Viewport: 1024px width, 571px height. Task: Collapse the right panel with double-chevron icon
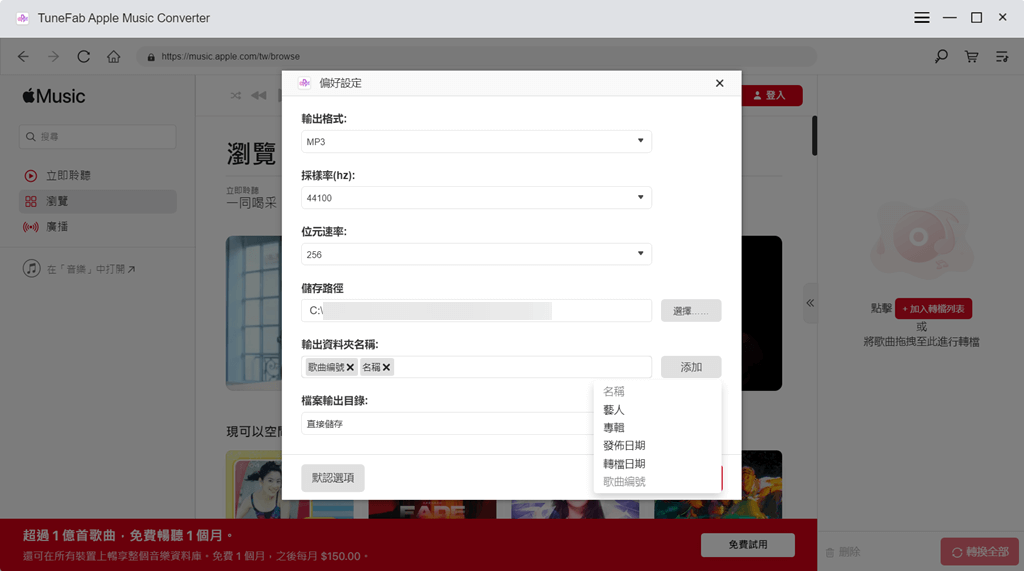point(810,303)
